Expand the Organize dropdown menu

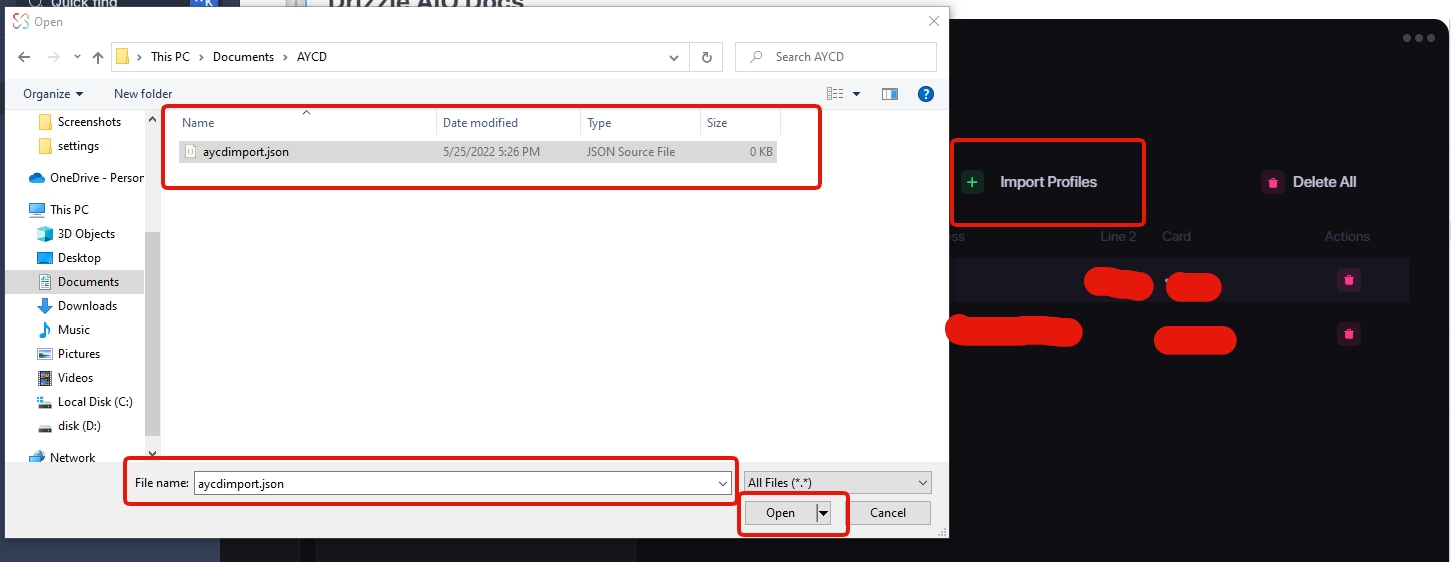(x=54, y=93)
